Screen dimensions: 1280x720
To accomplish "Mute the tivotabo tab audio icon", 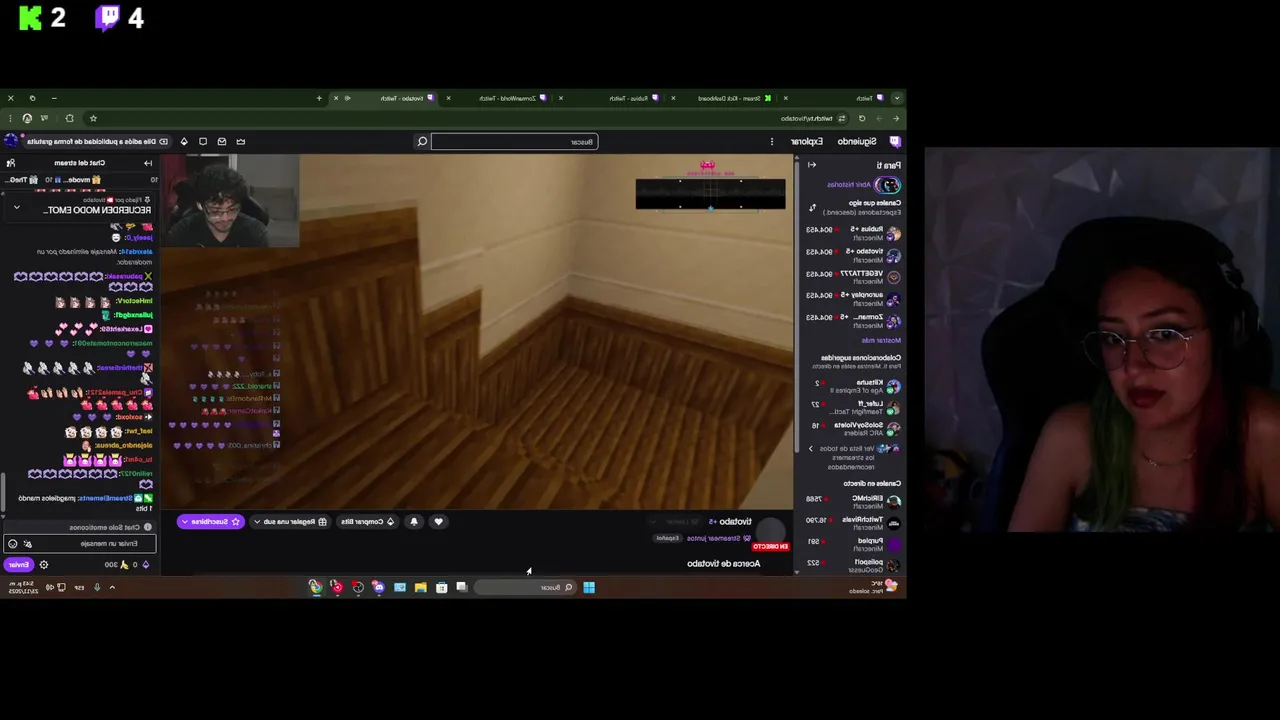I will [x=347, y=98].
